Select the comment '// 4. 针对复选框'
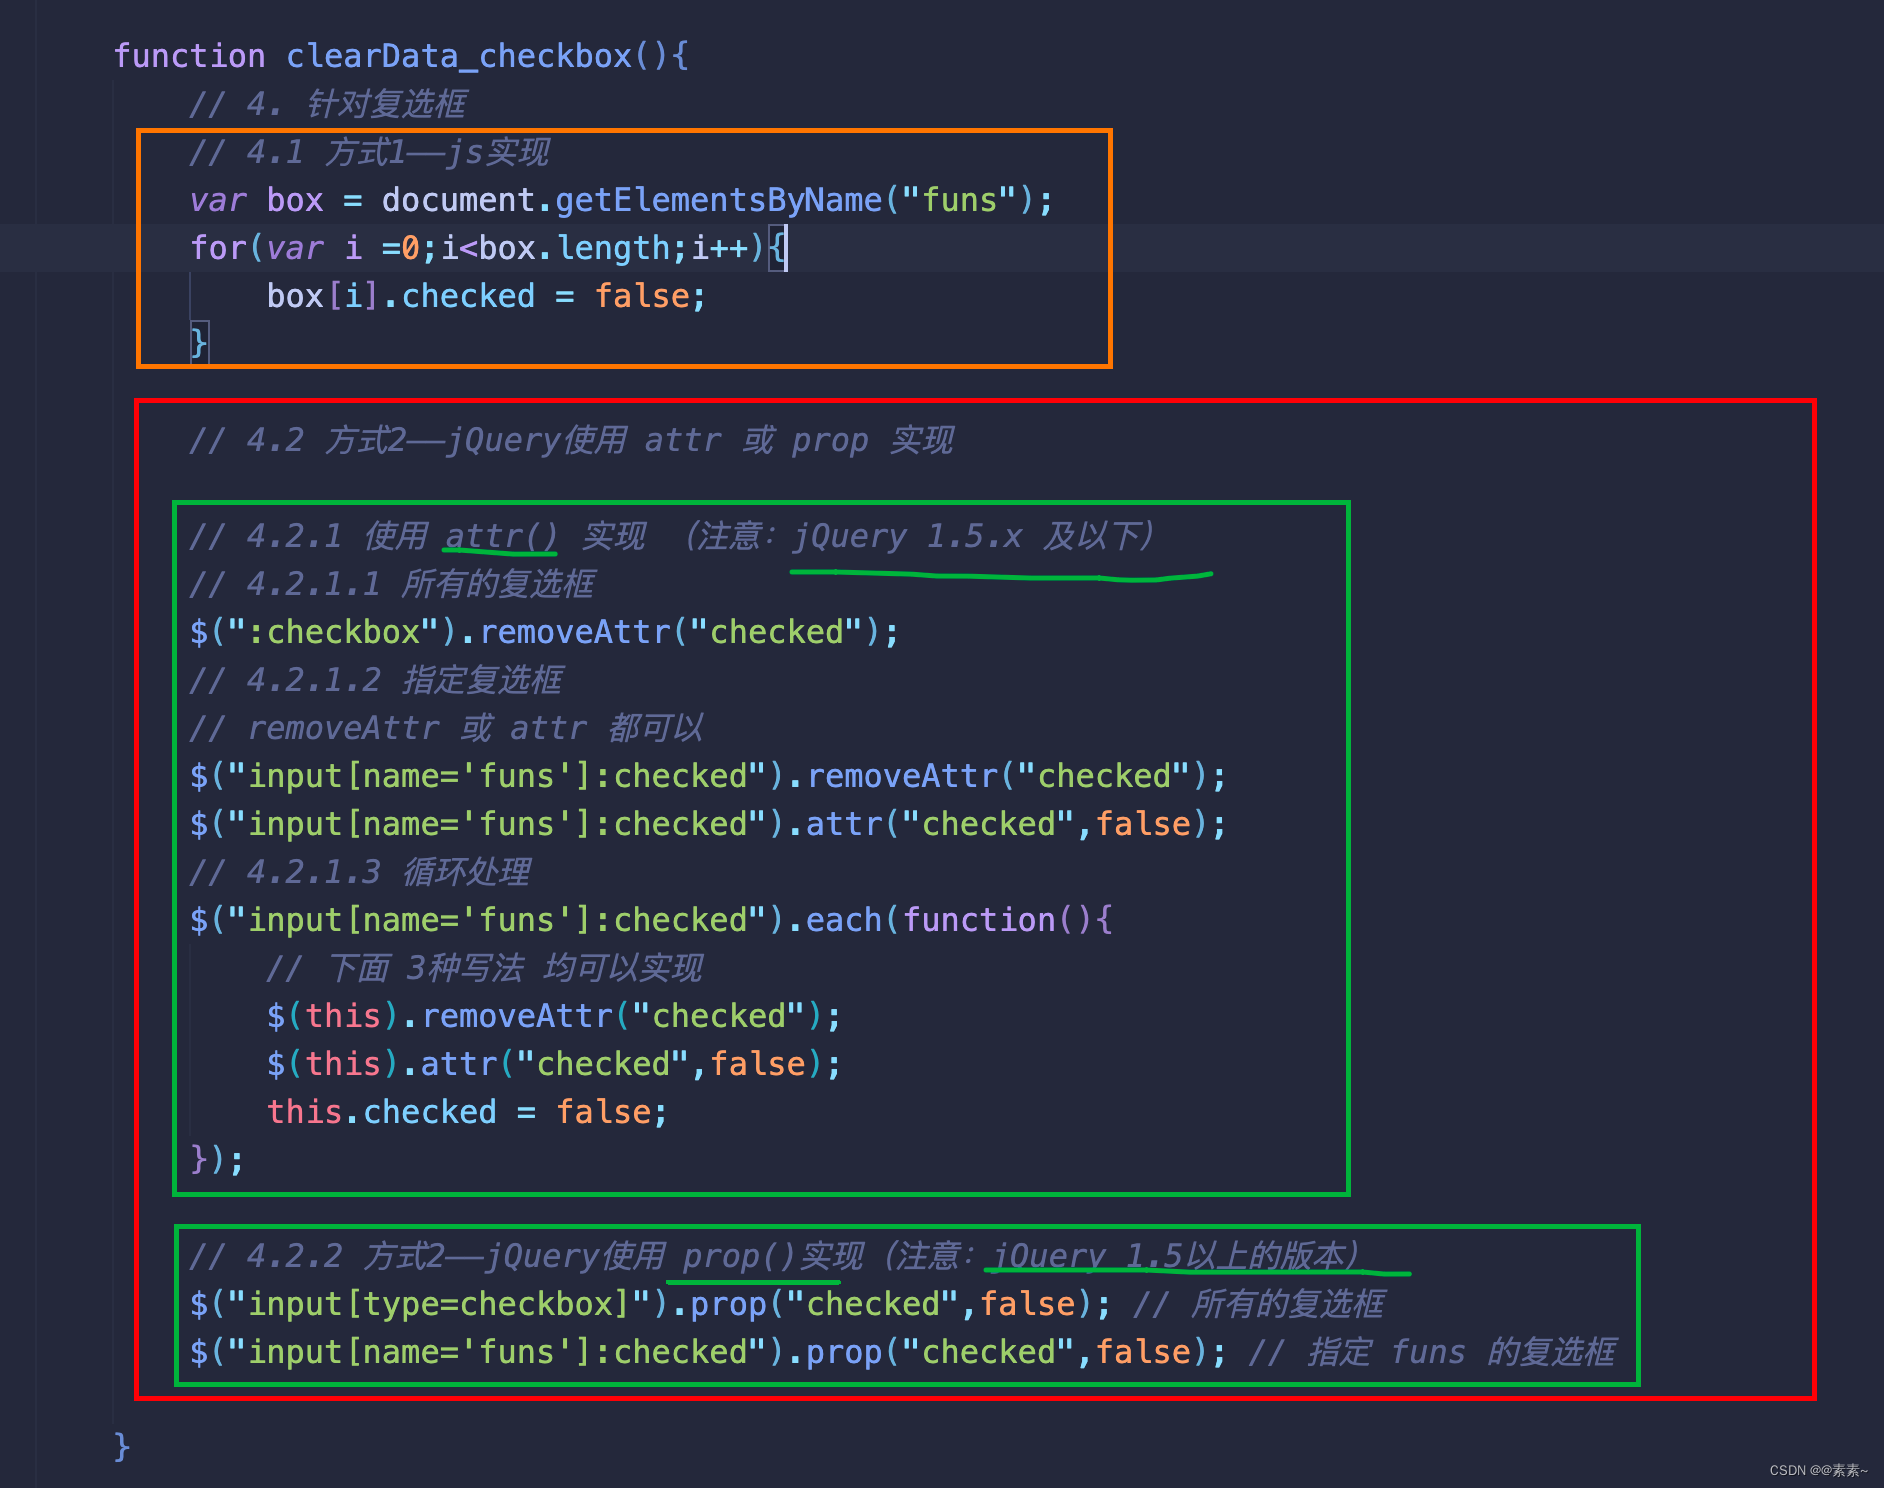This screenshot has width=1884, height=1488. 328,104
